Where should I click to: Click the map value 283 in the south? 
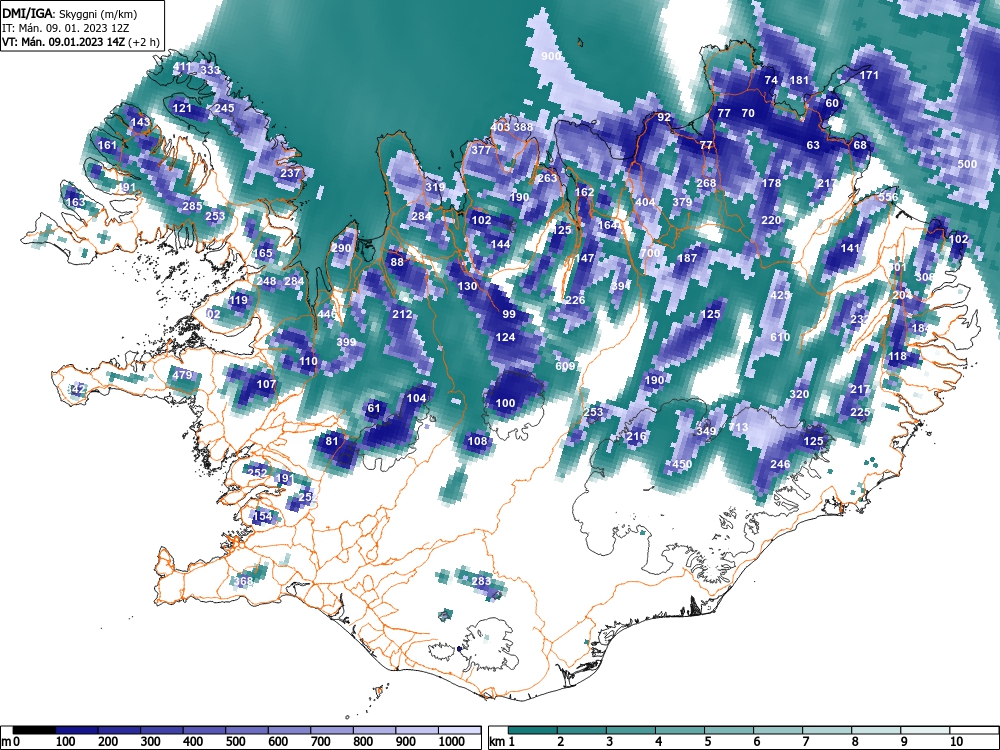coord(482,580)
